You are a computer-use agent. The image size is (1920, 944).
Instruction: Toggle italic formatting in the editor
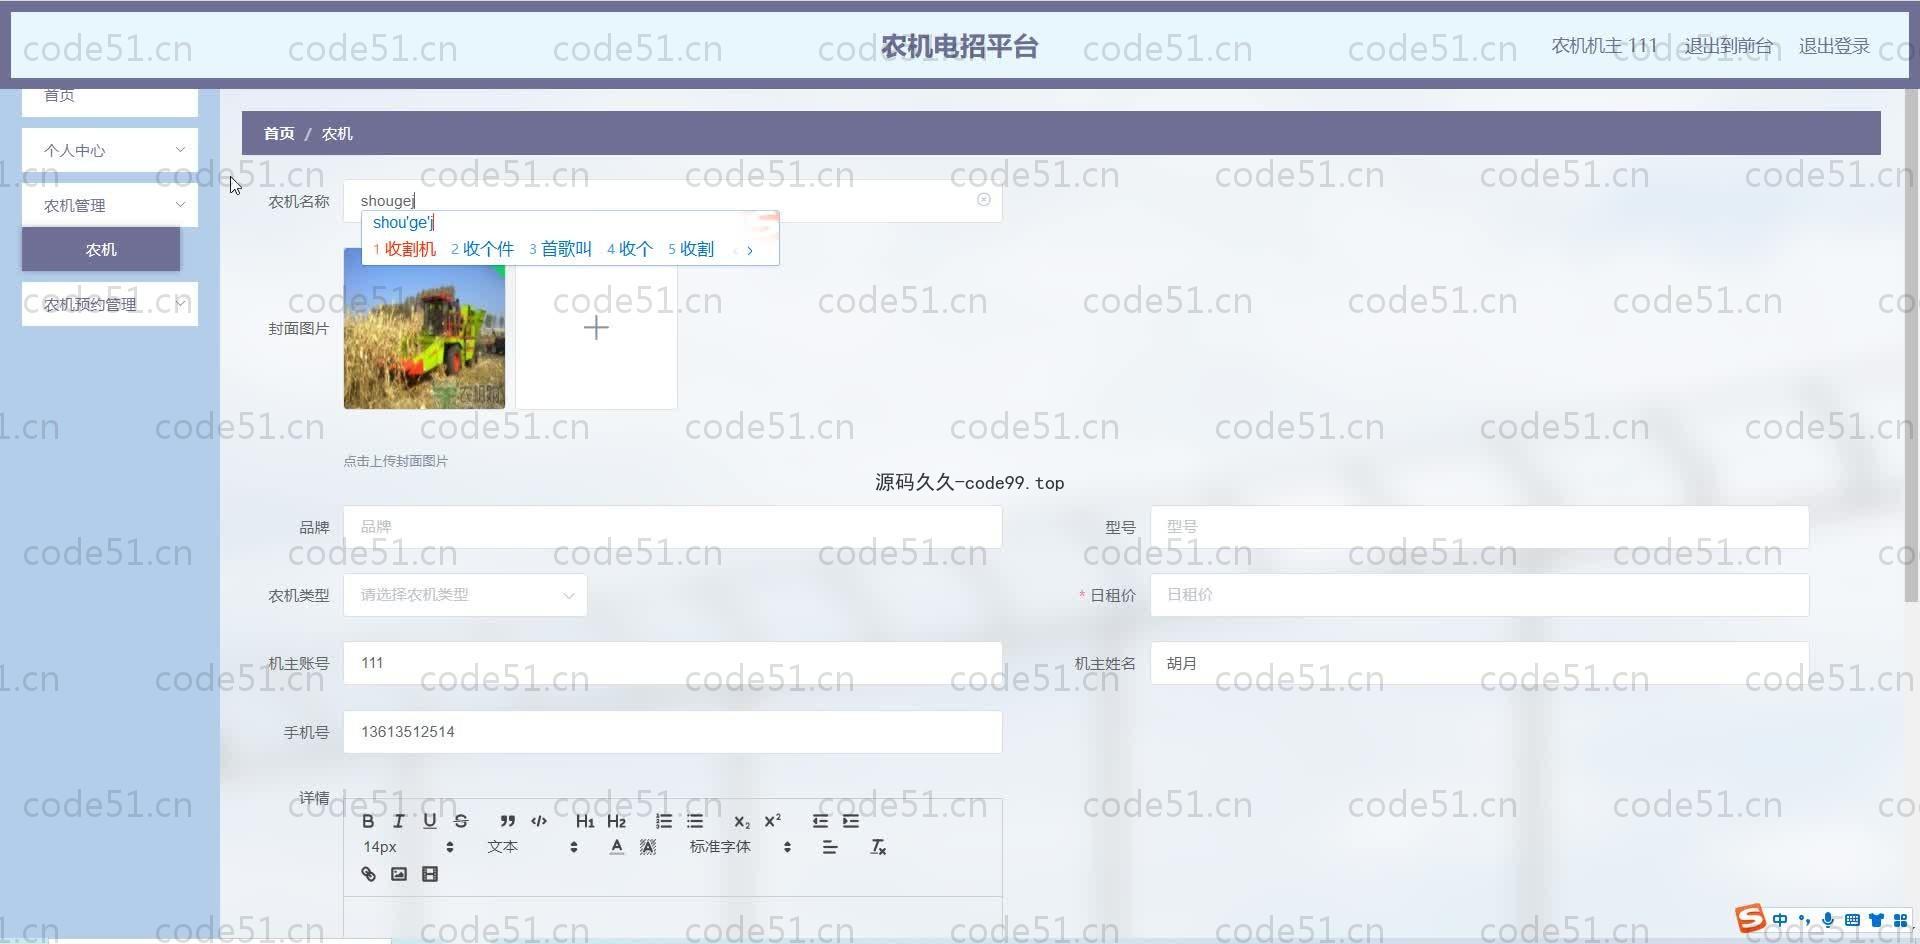(x=399, y=821)
